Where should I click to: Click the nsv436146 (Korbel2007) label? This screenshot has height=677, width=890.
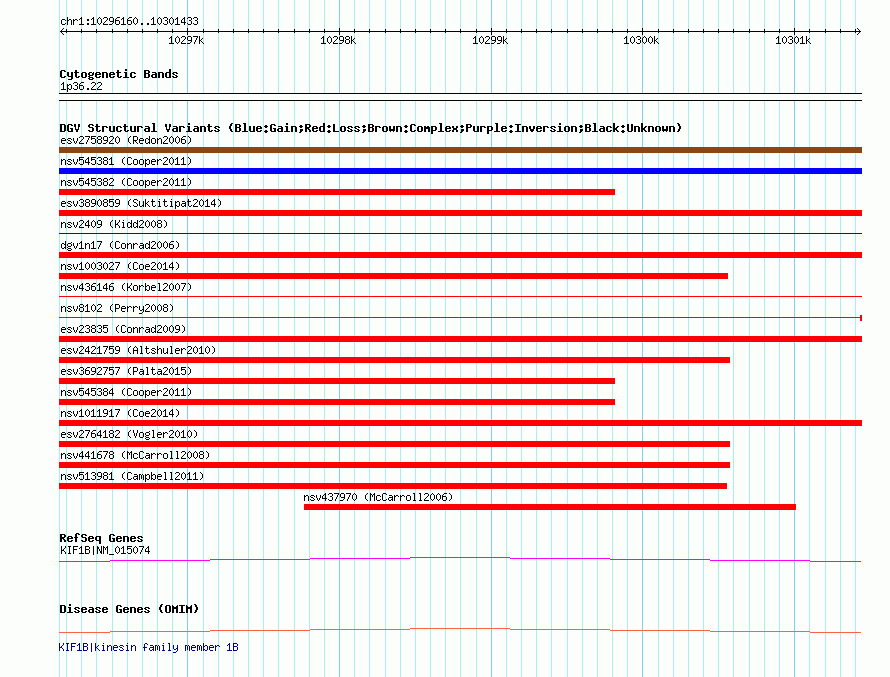(126, 287)
